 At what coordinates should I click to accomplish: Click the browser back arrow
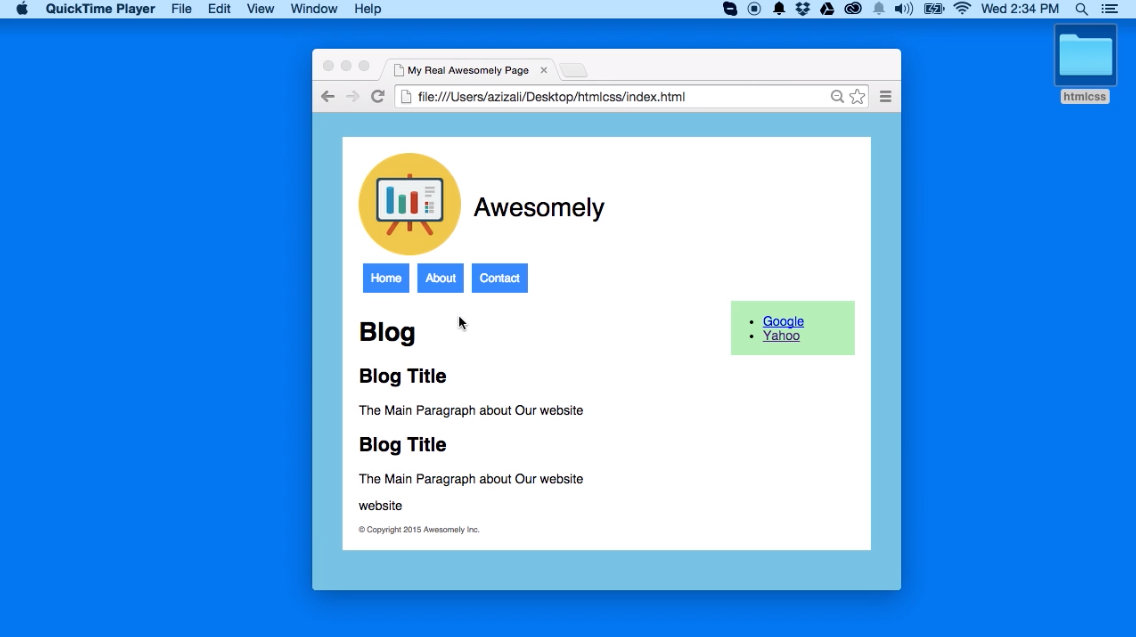point(327,97)
